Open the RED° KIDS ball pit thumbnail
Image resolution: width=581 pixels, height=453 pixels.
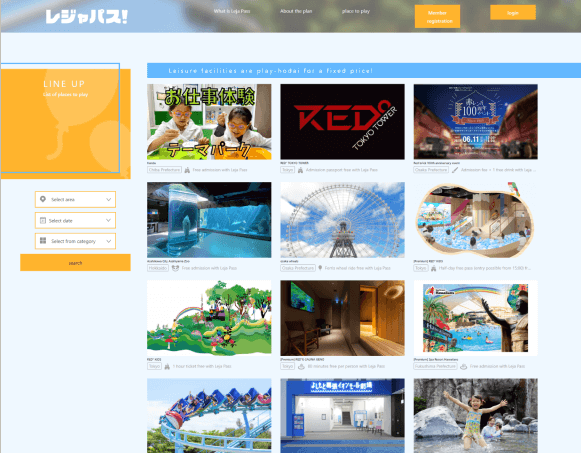point(476,220)
